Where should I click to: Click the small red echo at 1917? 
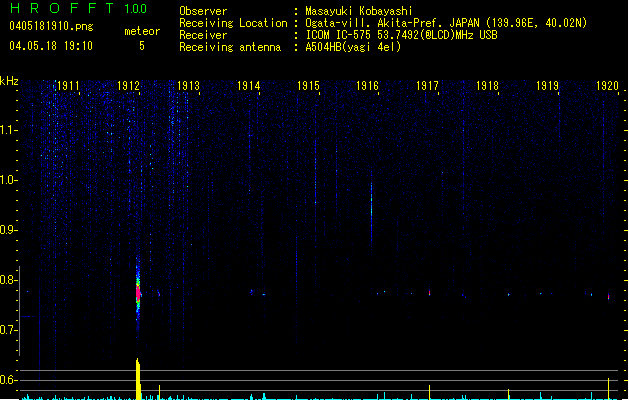point(429,292)
